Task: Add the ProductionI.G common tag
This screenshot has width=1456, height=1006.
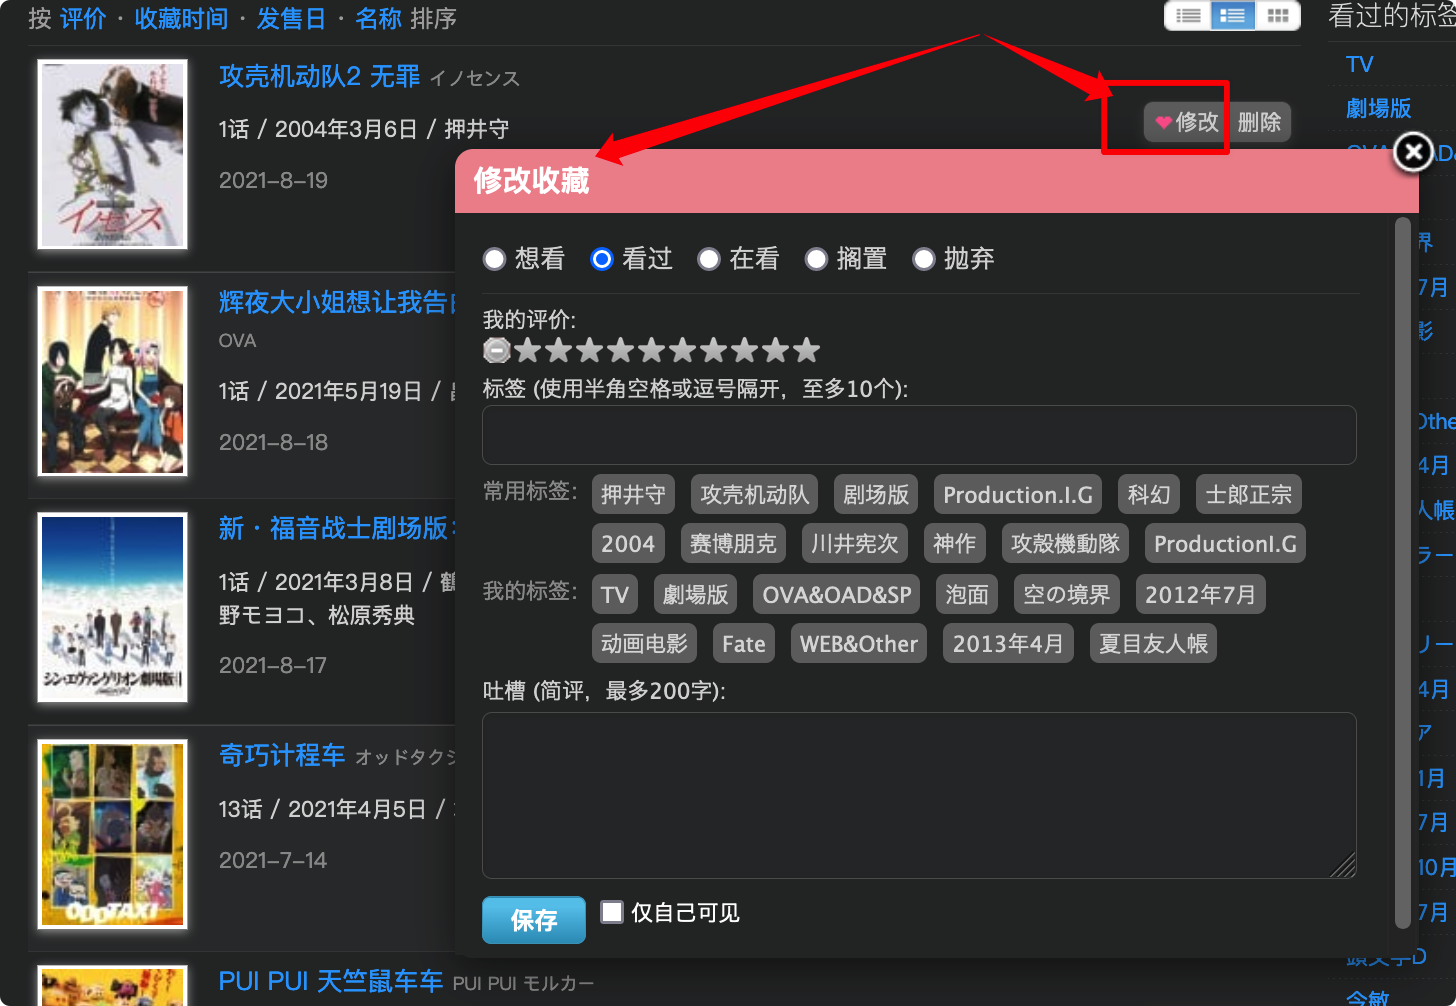Action: pos(1225,544)
